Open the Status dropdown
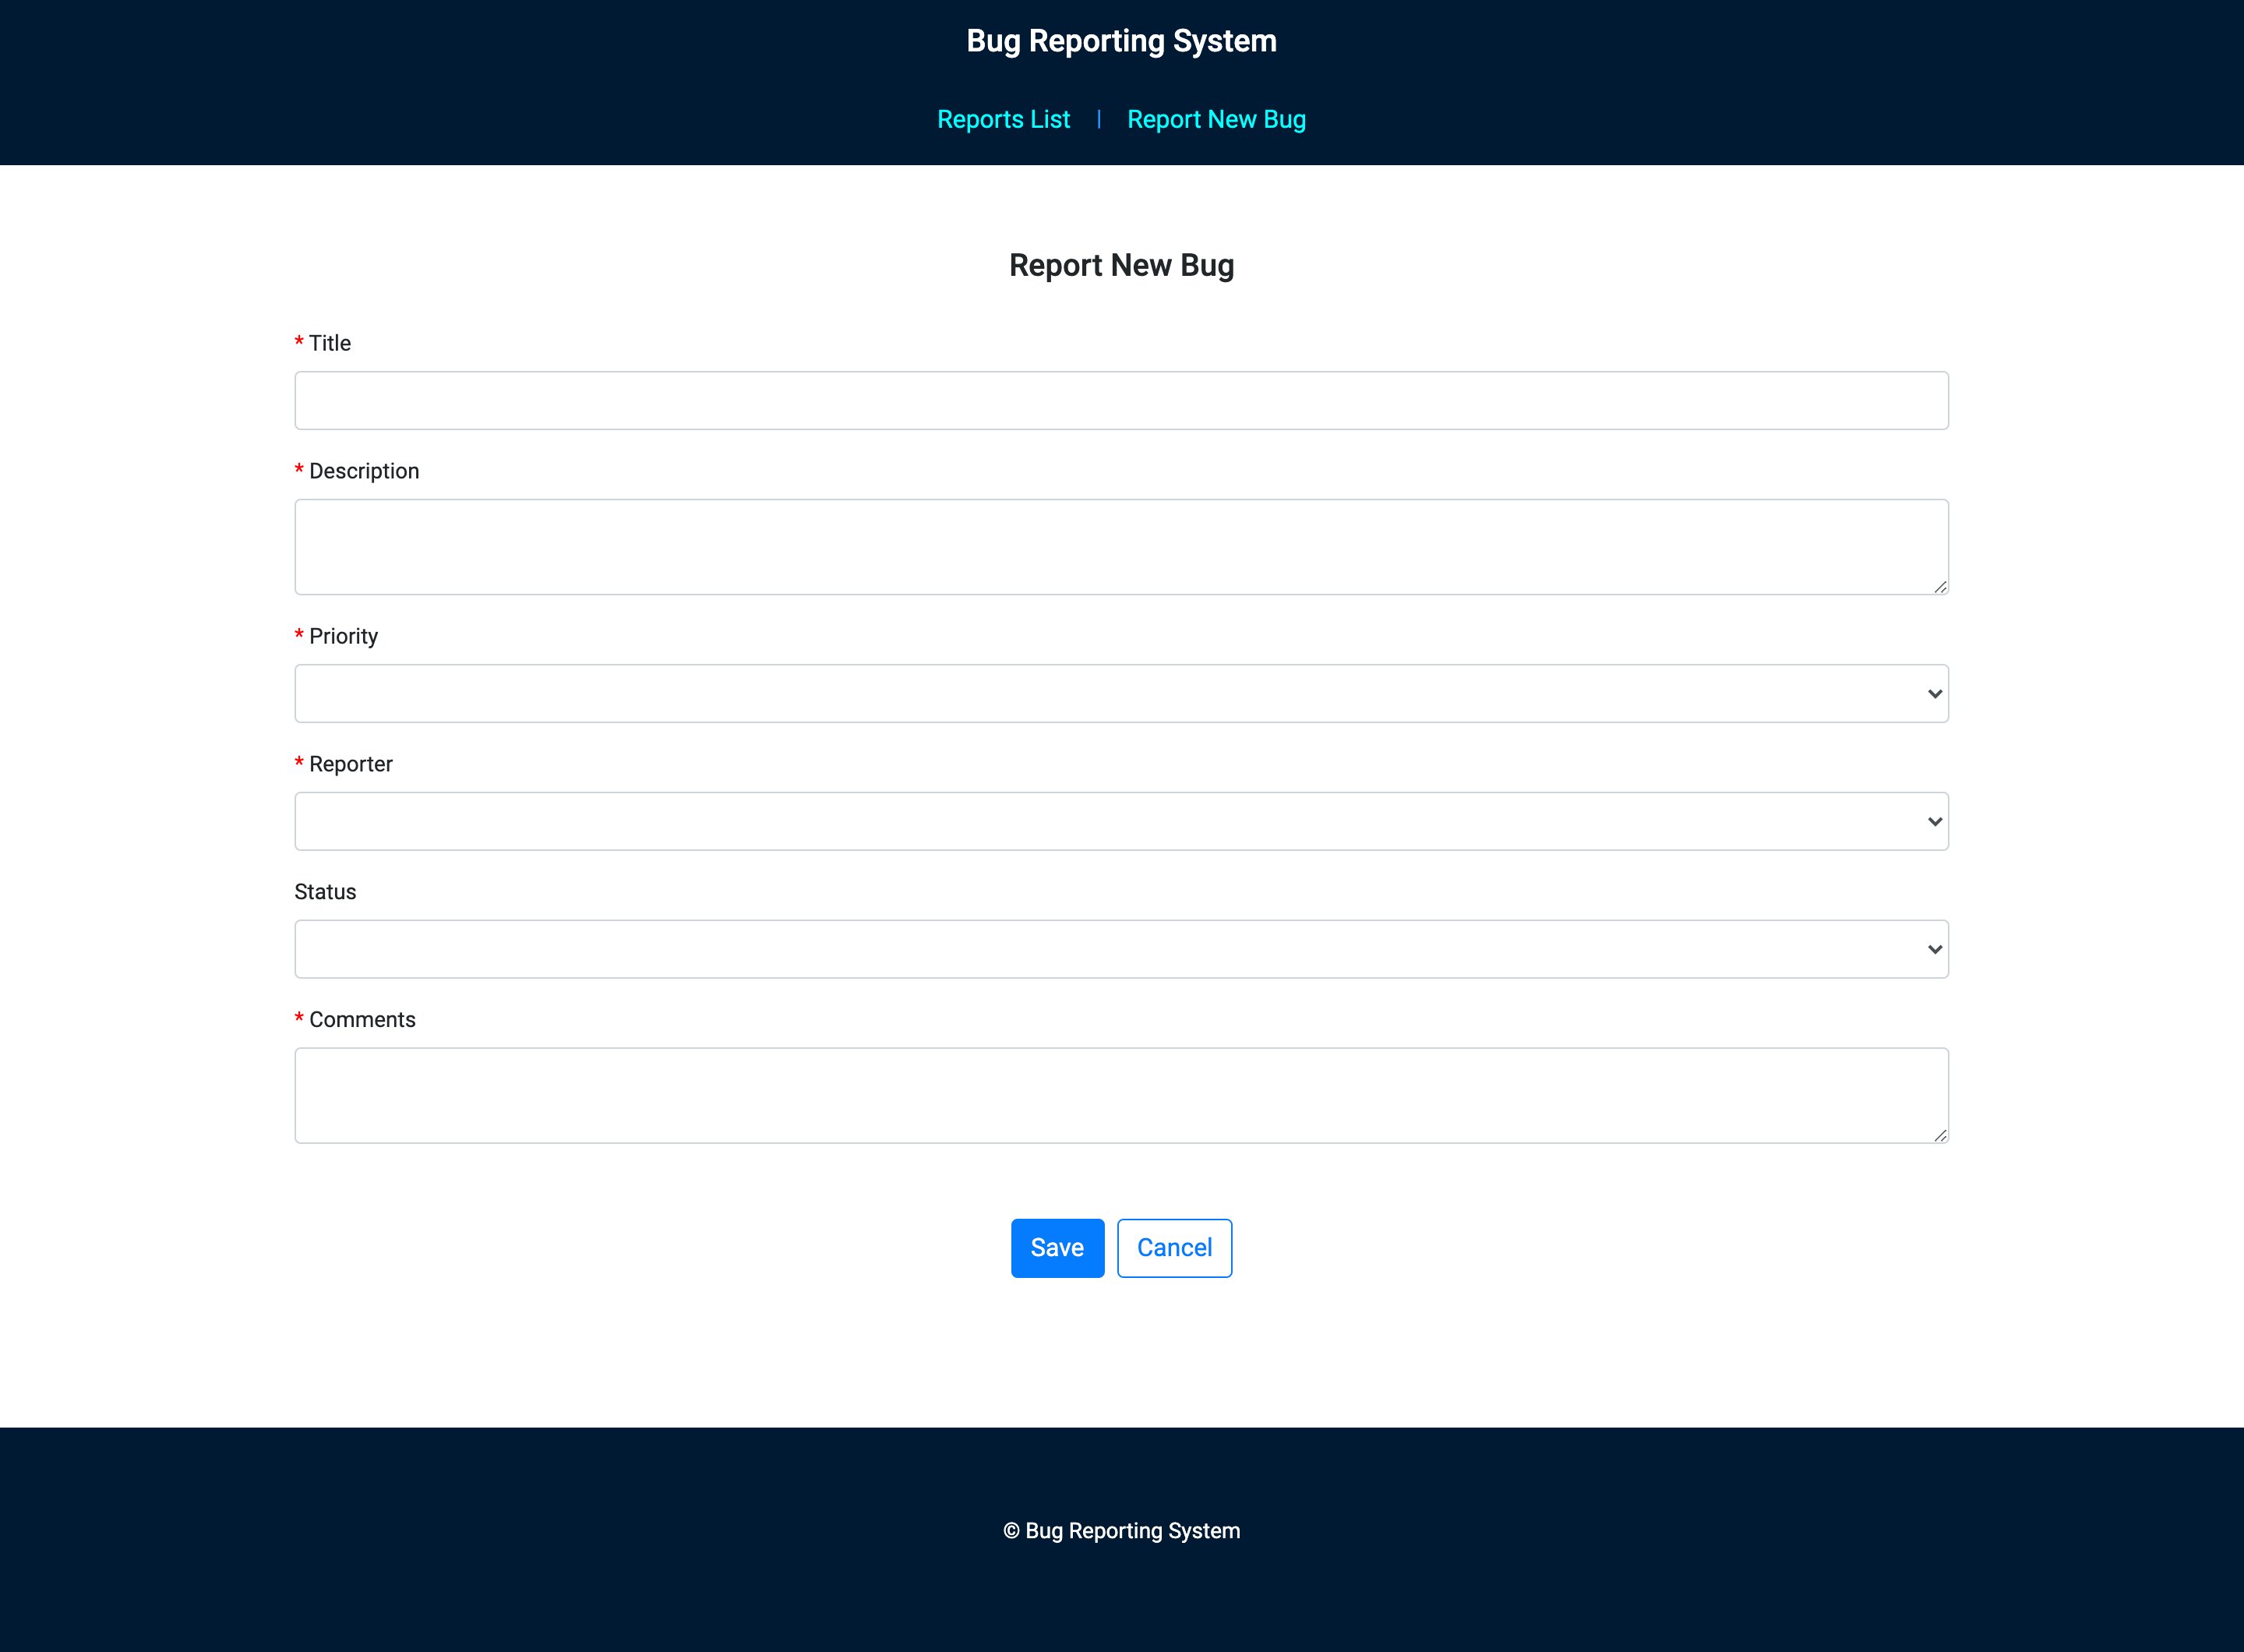The image size is (2244, 1652). 1120,948
